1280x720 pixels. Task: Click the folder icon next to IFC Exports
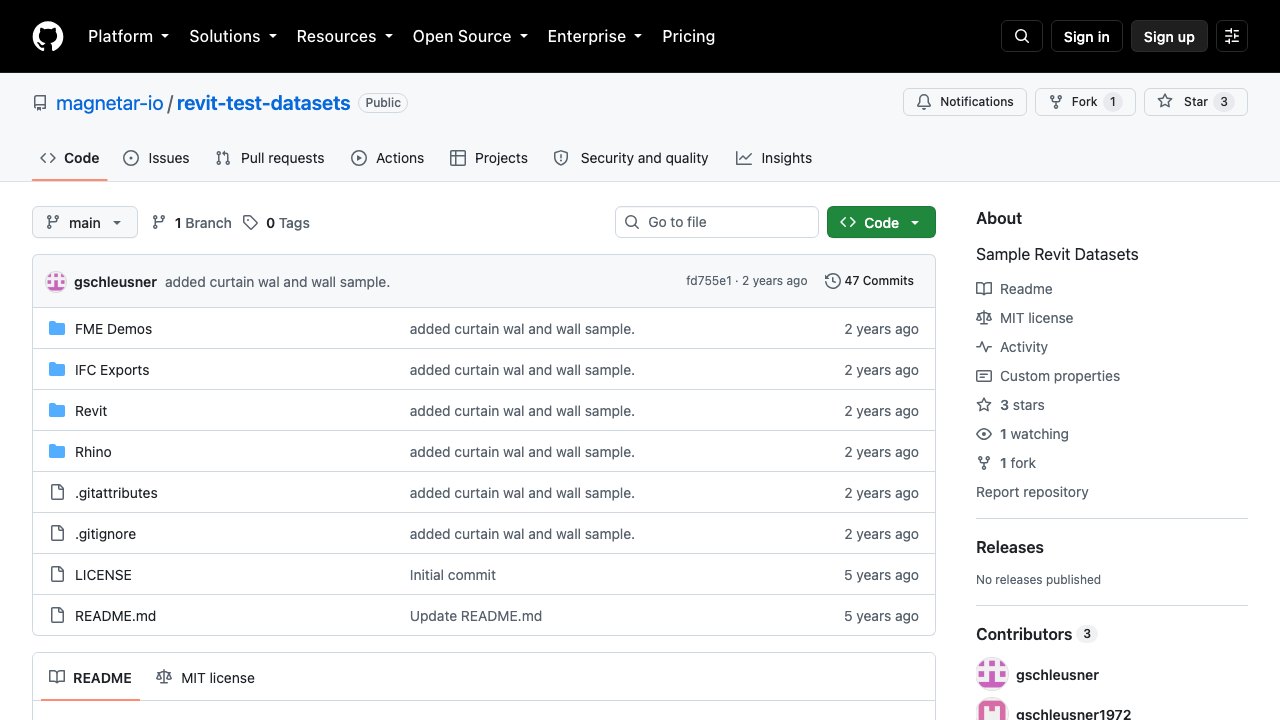57,370
